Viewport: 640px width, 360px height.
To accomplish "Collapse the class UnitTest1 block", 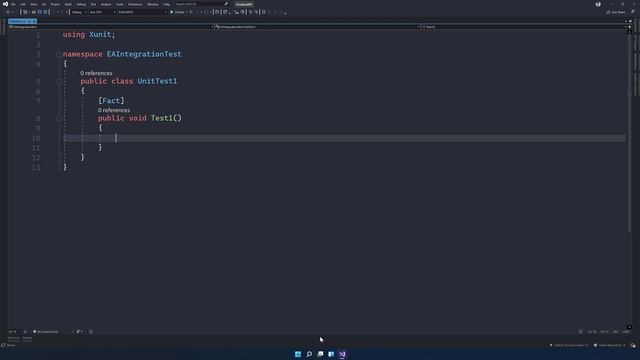I will click(59, 81).
